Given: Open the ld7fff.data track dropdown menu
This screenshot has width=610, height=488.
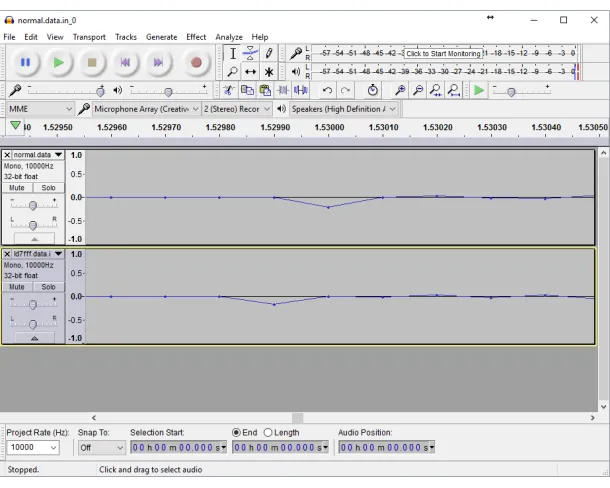Looking at the screenshot, I should (x=58, y=254).
